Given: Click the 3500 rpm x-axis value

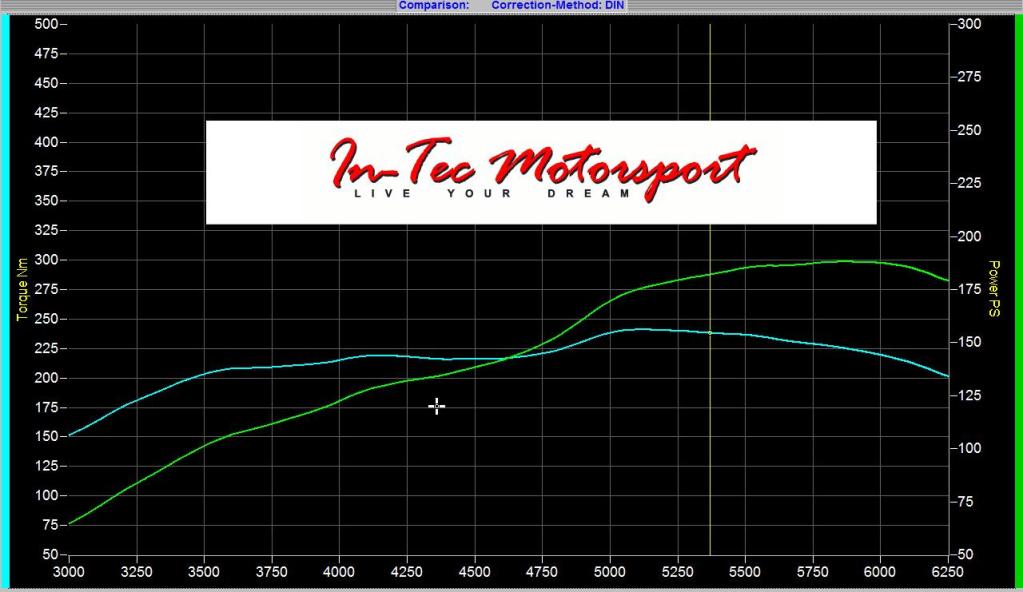Looking at the screenshot, I should pyautogui.click(x=204, y=572).
